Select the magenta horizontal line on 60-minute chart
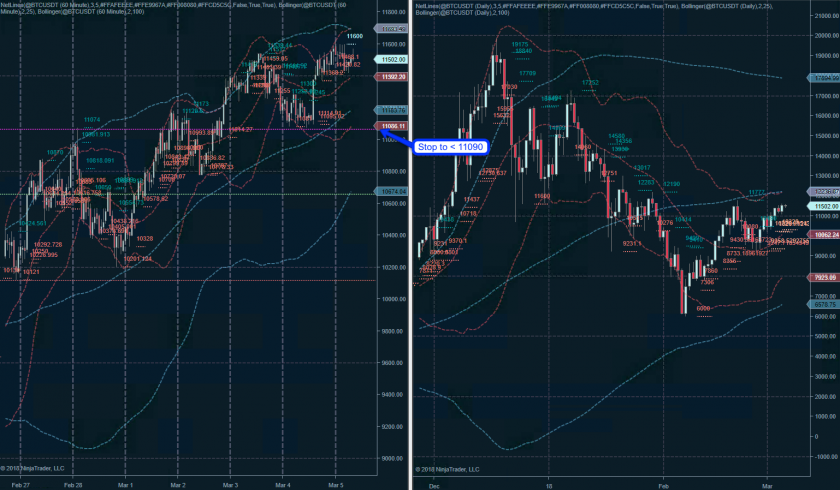This screenshot has height=490, width=840. tap(189, 129)
